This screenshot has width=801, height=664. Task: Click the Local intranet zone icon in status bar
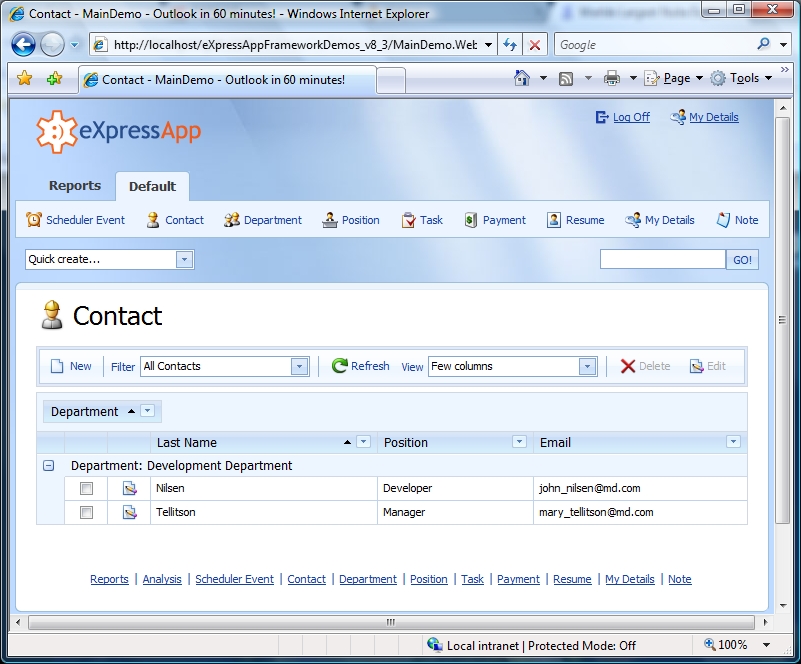pos(435,645)
